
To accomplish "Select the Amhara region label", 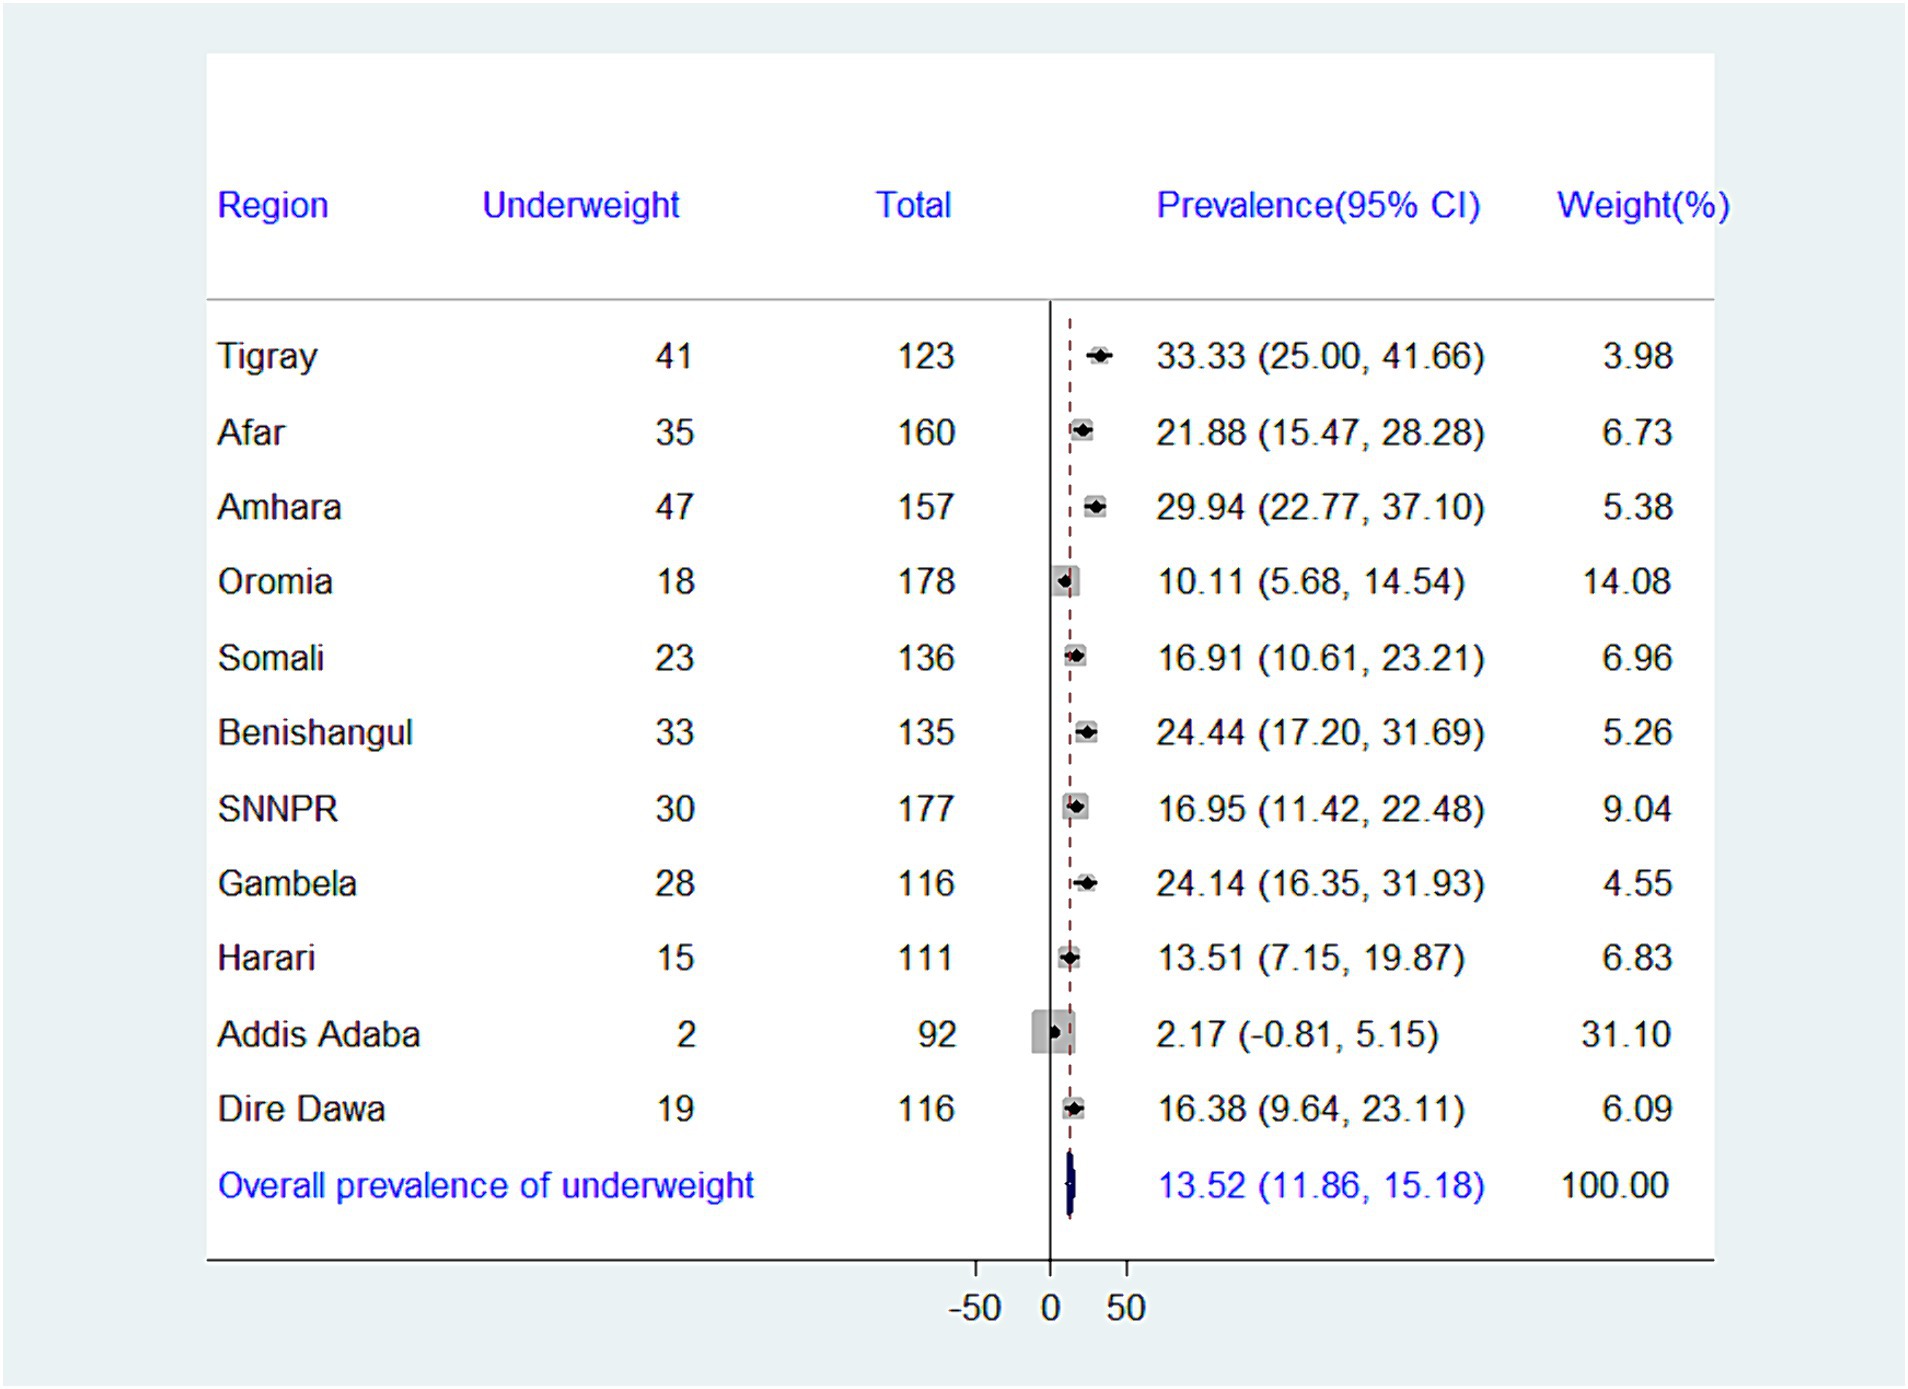I will click(x=279, y=507).
